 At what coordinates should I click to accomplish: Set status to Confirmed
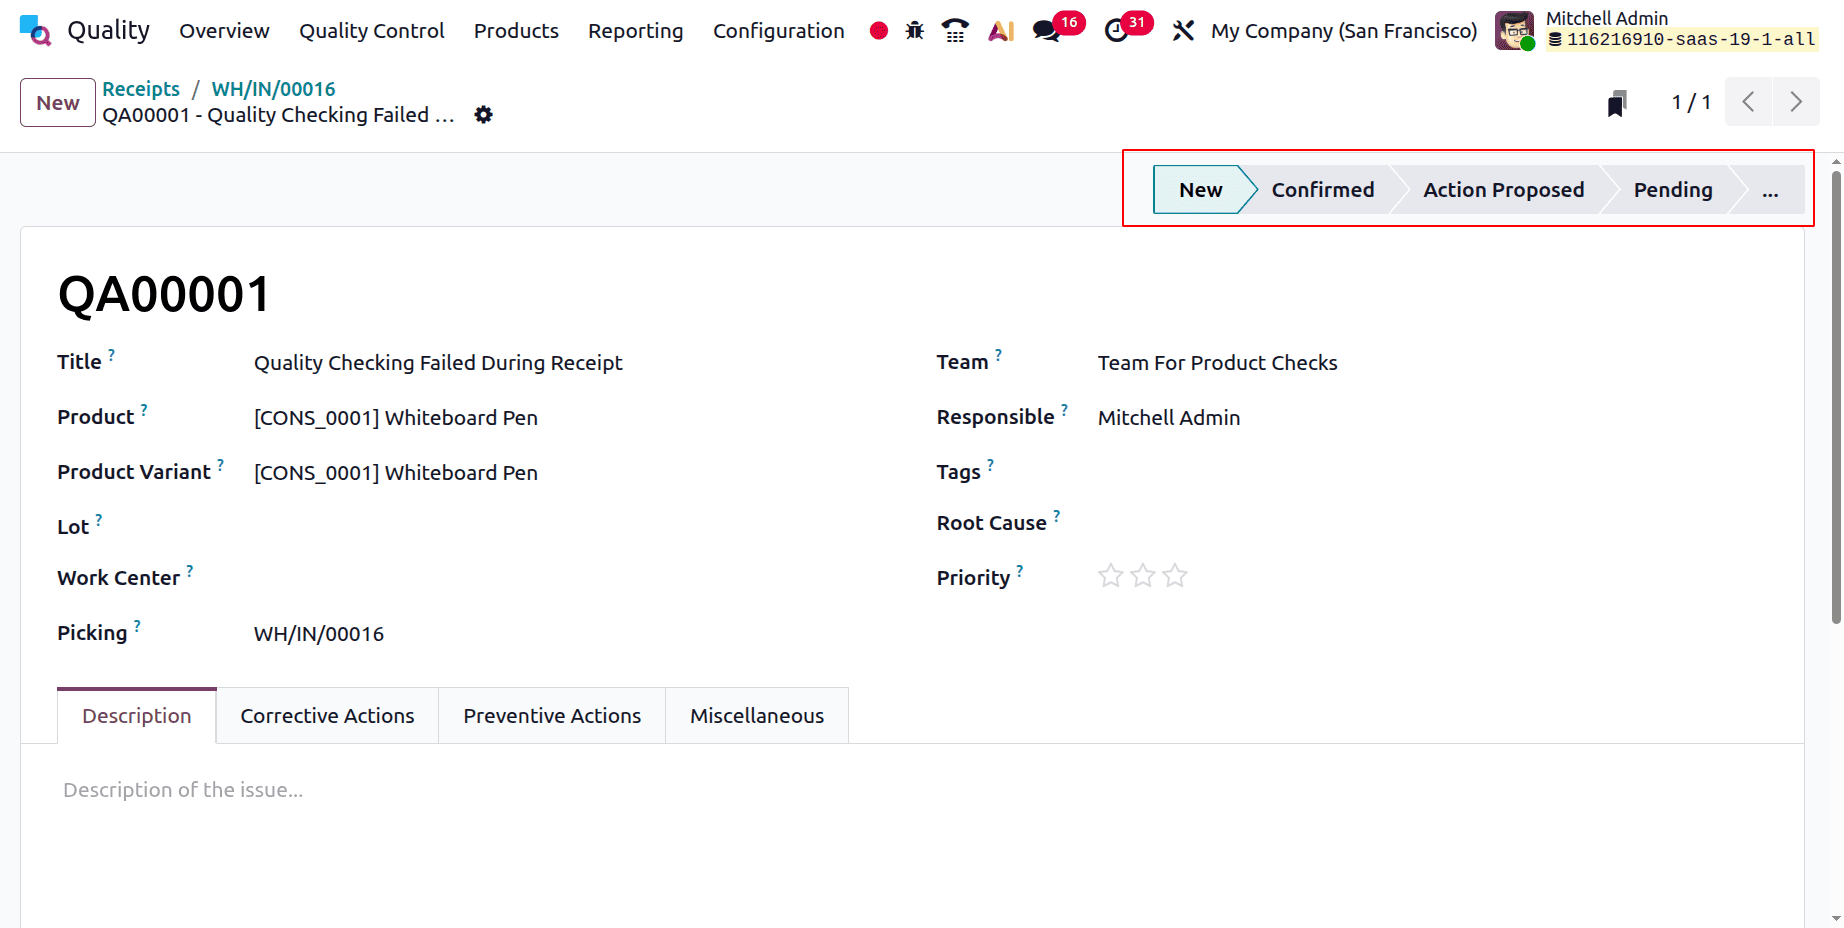(1322, 190)
